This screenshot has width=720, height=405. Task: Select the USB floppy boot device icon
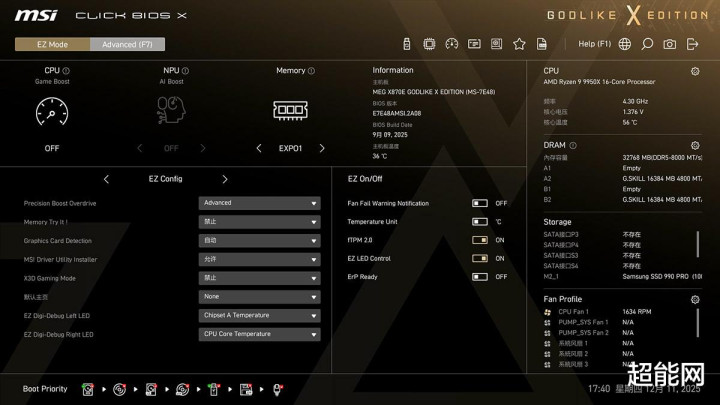point(246,389)
